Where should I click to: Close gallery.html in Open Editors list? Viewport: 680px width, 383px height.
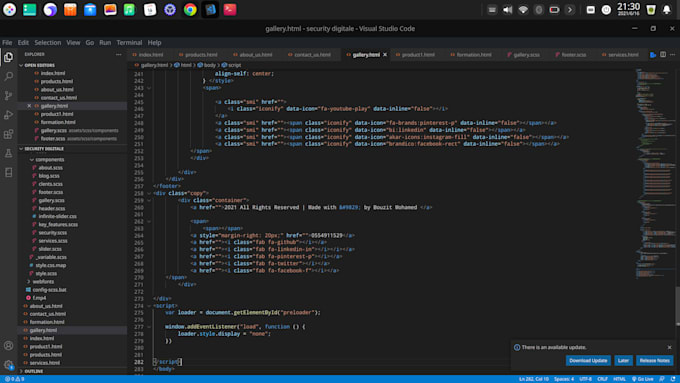(x=29, y=106)
